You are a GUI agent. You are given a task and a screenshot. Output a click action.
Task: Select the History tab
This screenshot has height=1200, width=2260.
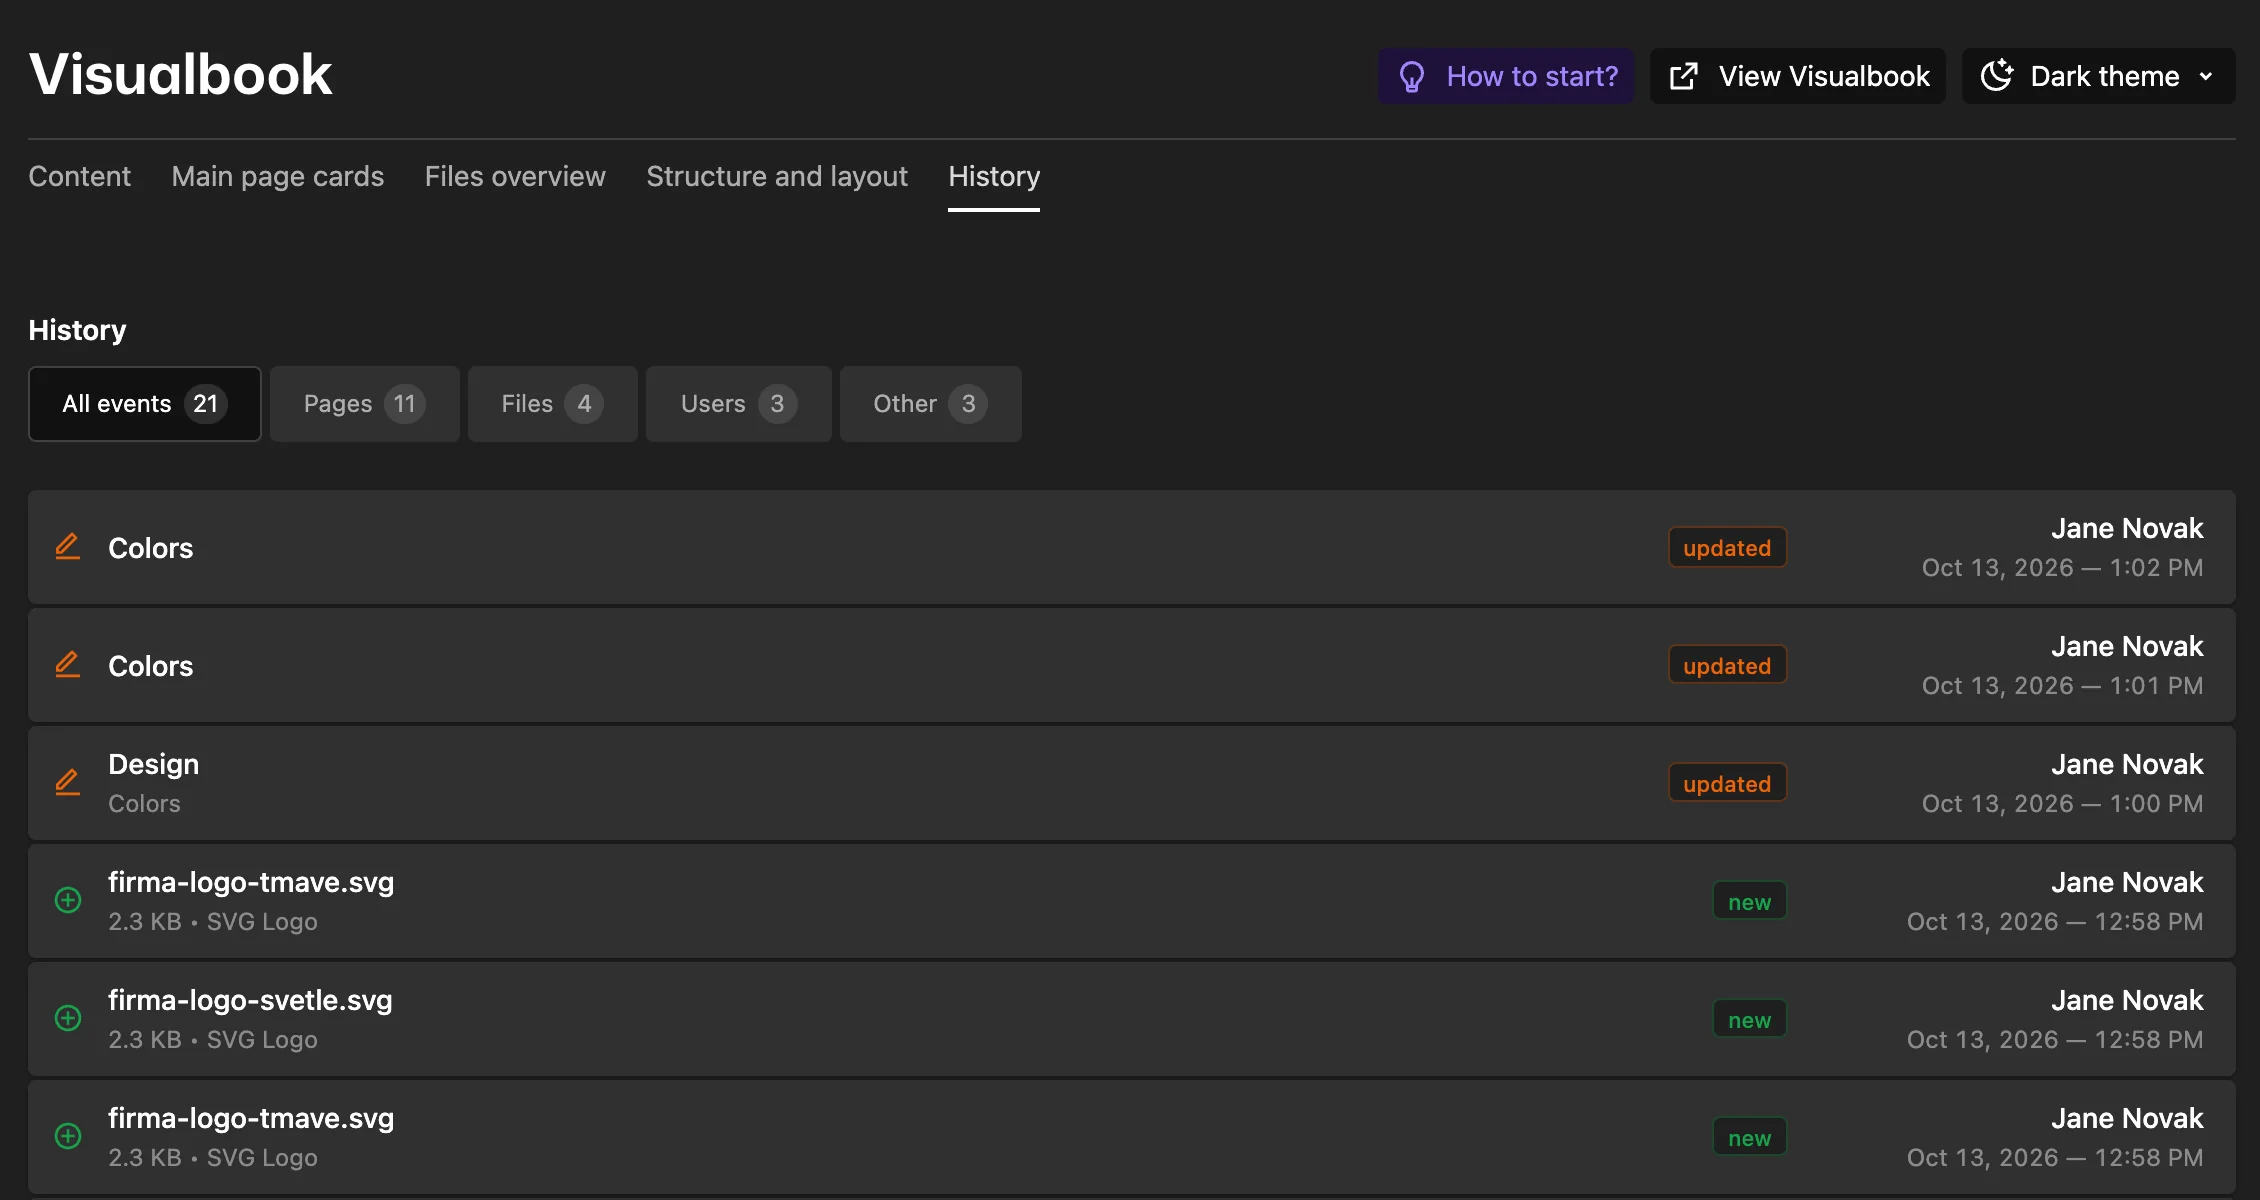(x=994, y=176)
